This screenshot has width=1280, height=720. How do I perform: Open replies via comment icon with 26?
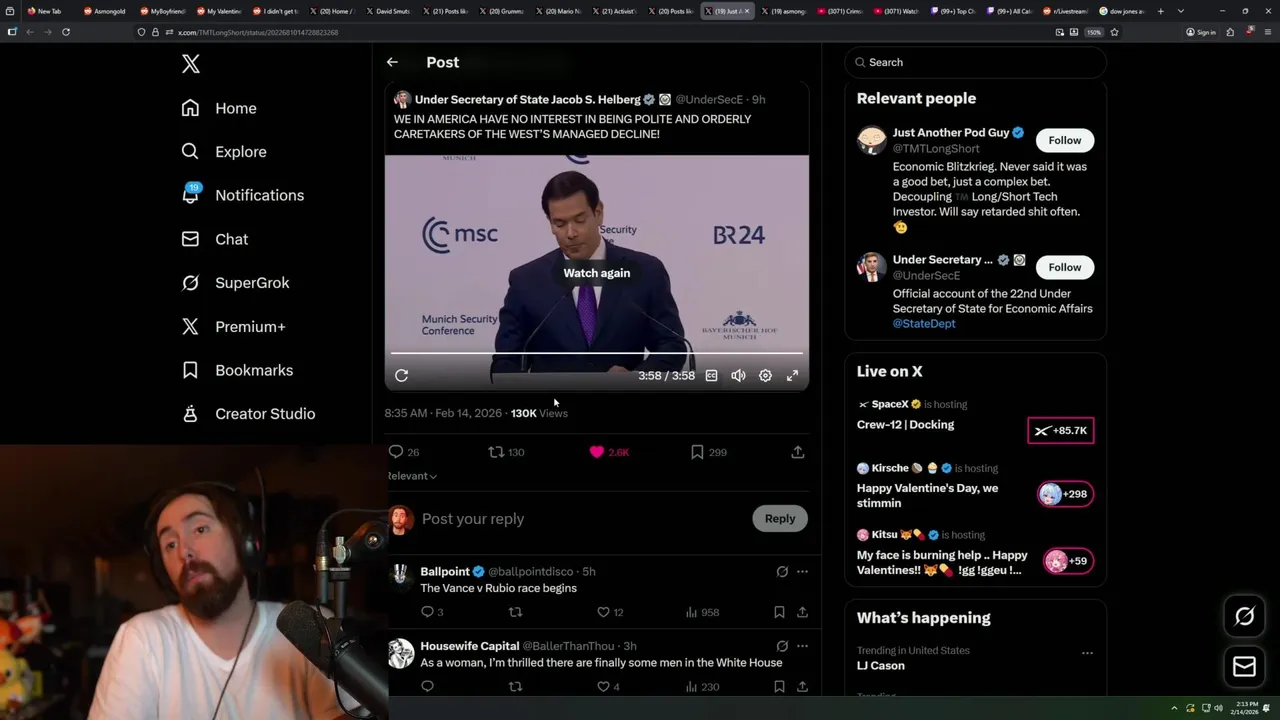pos(404,452)
